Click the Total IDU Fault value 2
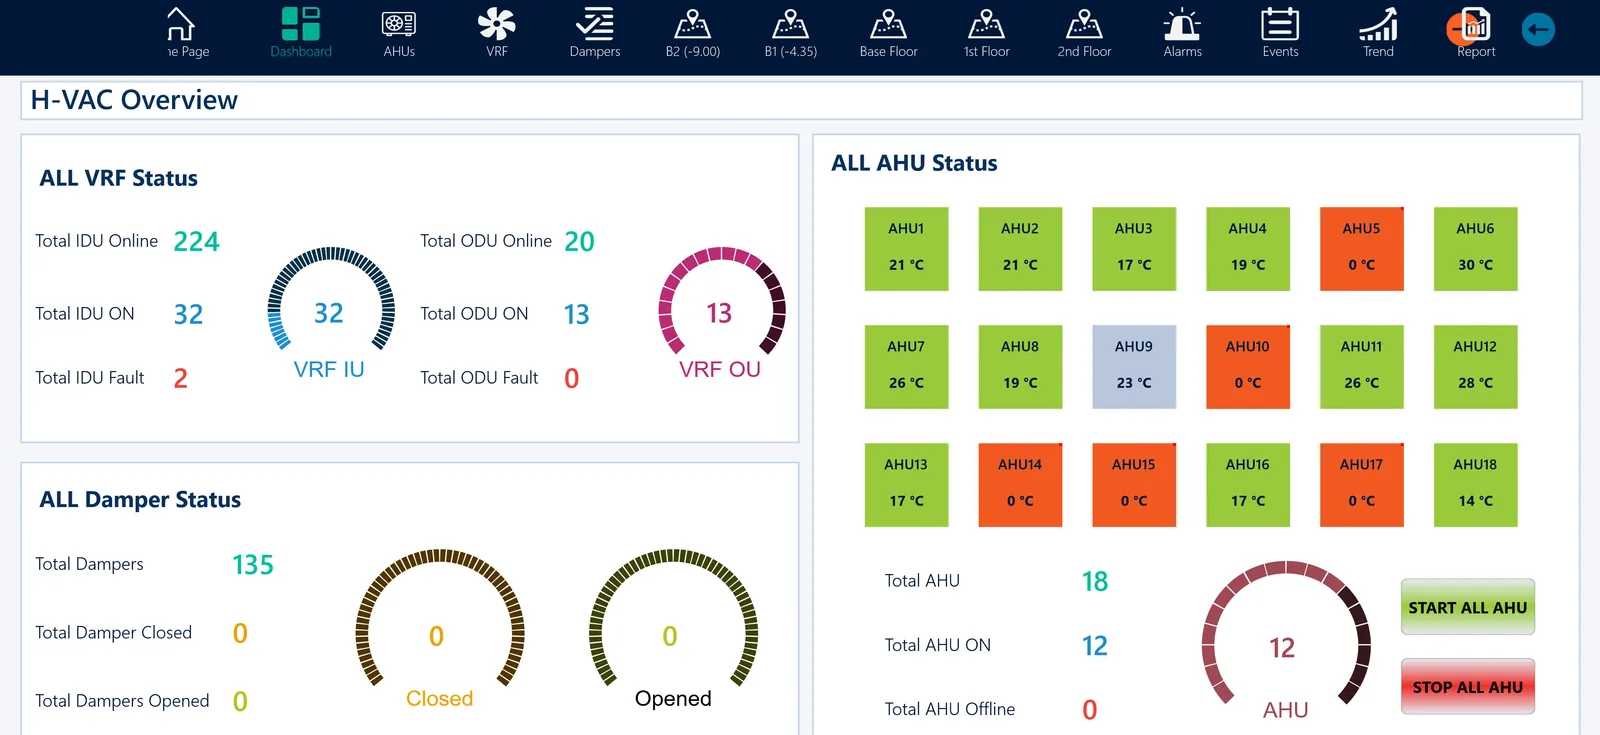Image resolution: width=1600 pixels, height=735 pixels. pos(181,378)
